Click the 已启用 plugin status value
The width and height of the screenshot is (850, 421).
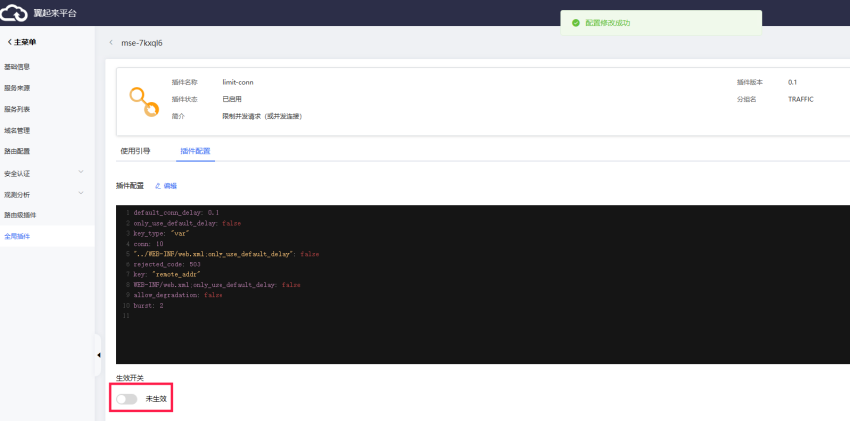pyautogui.click(x=232, y=99)
